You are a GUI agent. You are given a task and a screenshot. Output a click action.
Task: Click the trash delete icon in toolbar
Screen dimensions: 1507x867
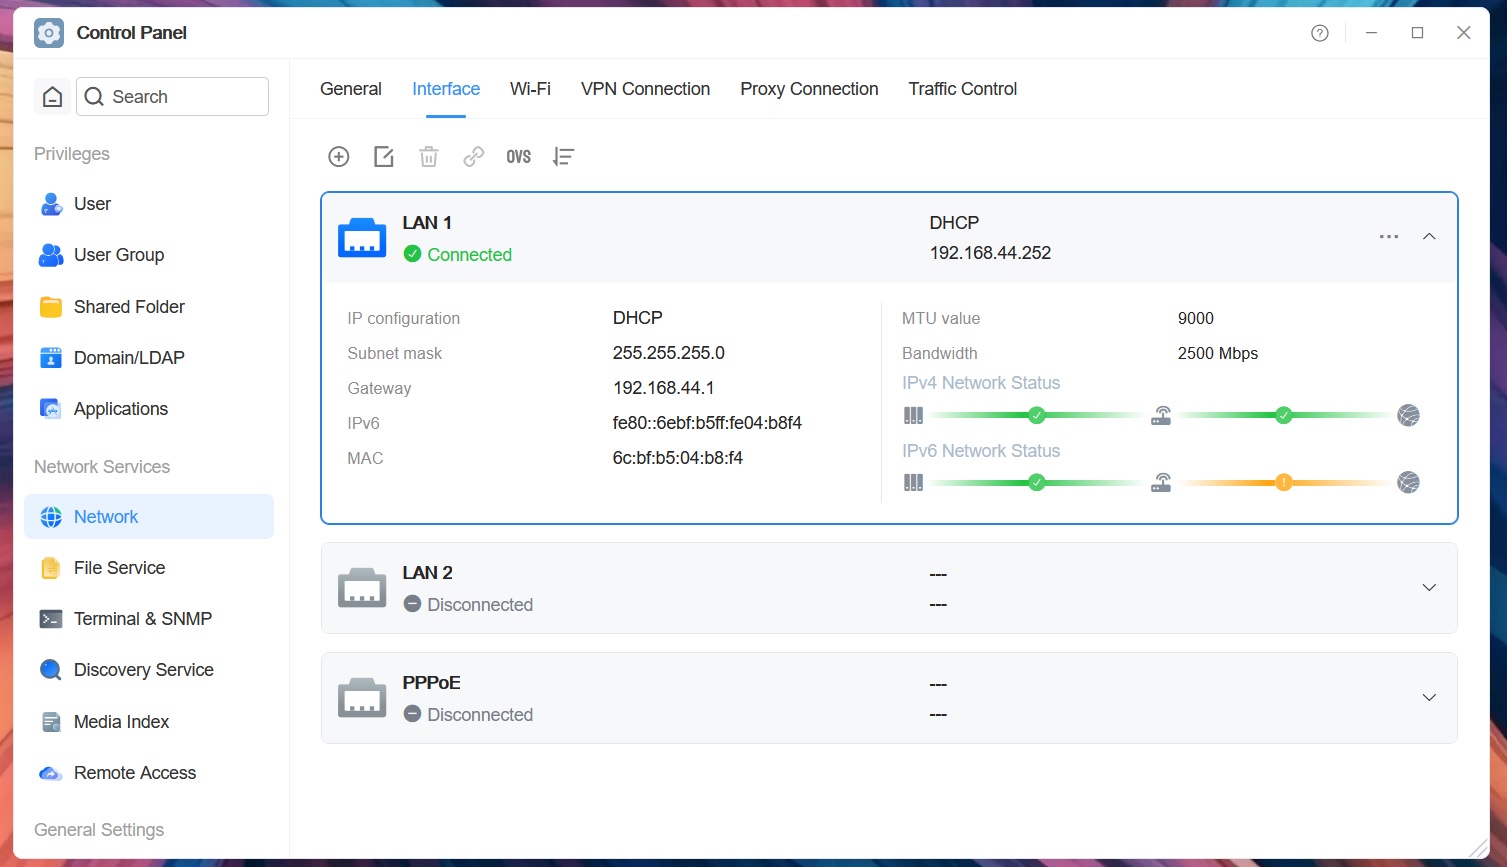429,156
